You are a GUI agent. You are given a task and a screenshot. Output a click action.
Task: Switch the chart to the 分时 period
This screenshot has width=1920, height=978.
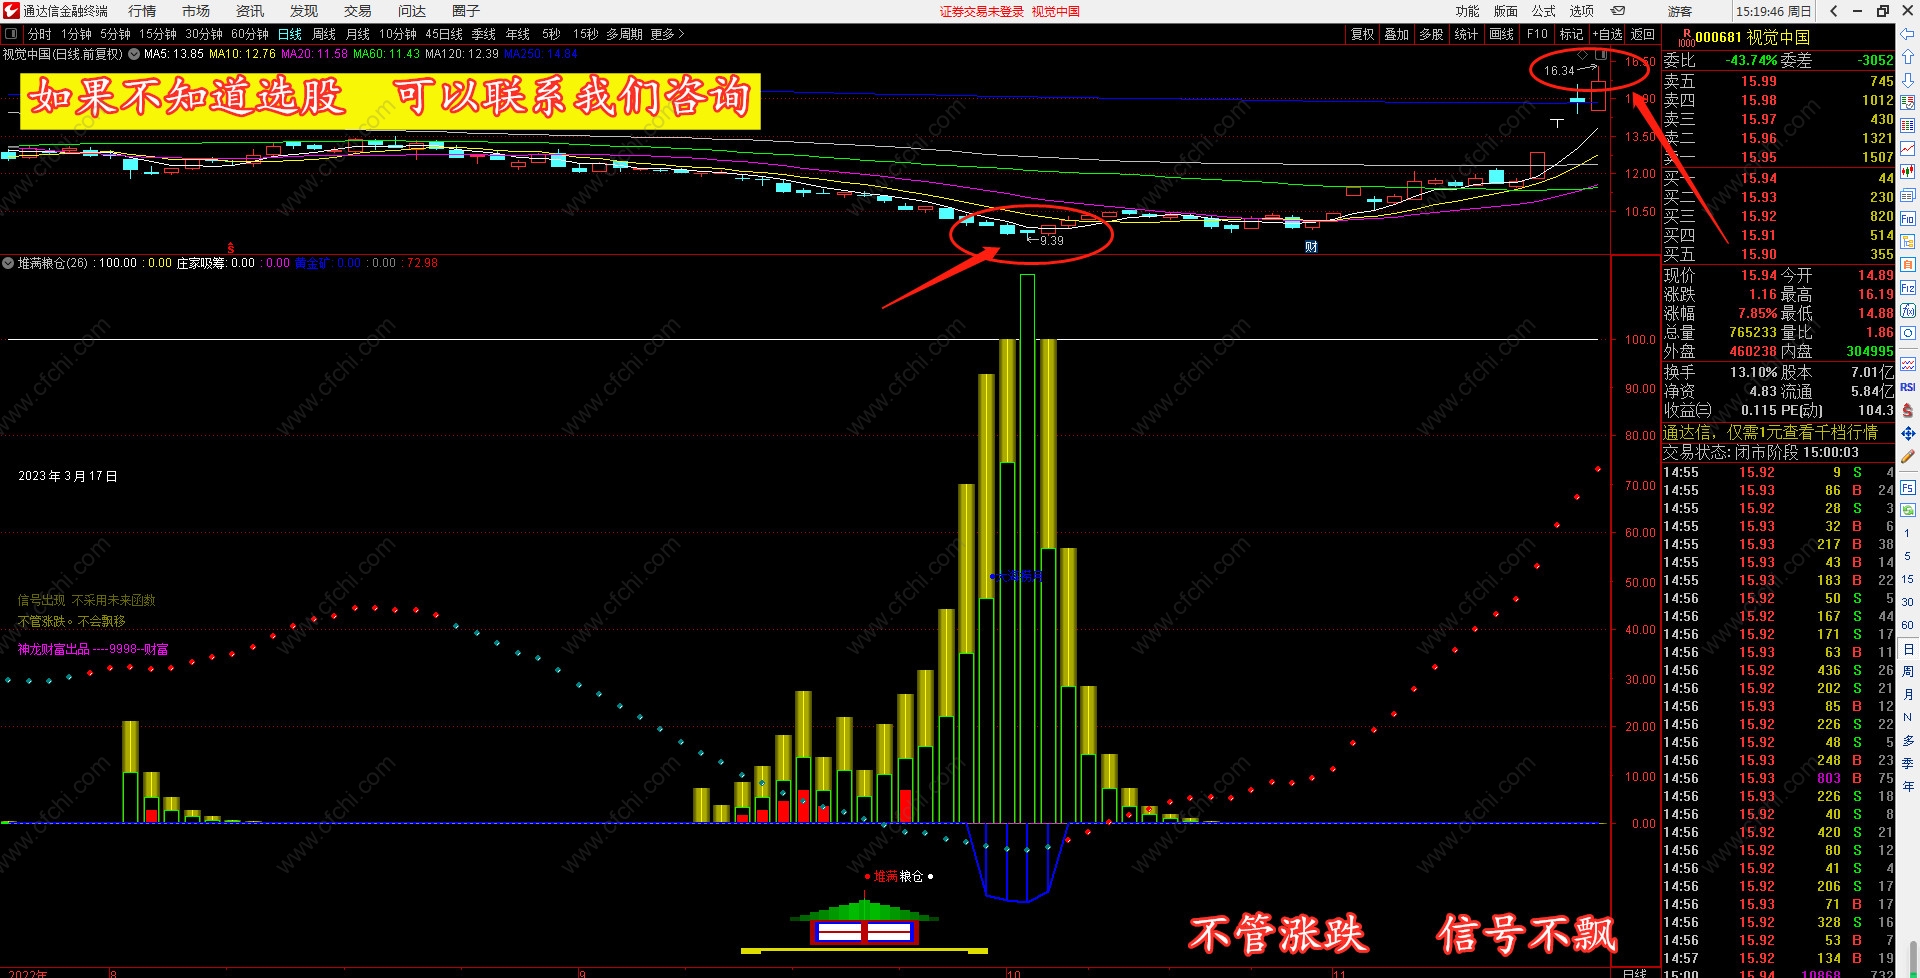tap(39, 34)
